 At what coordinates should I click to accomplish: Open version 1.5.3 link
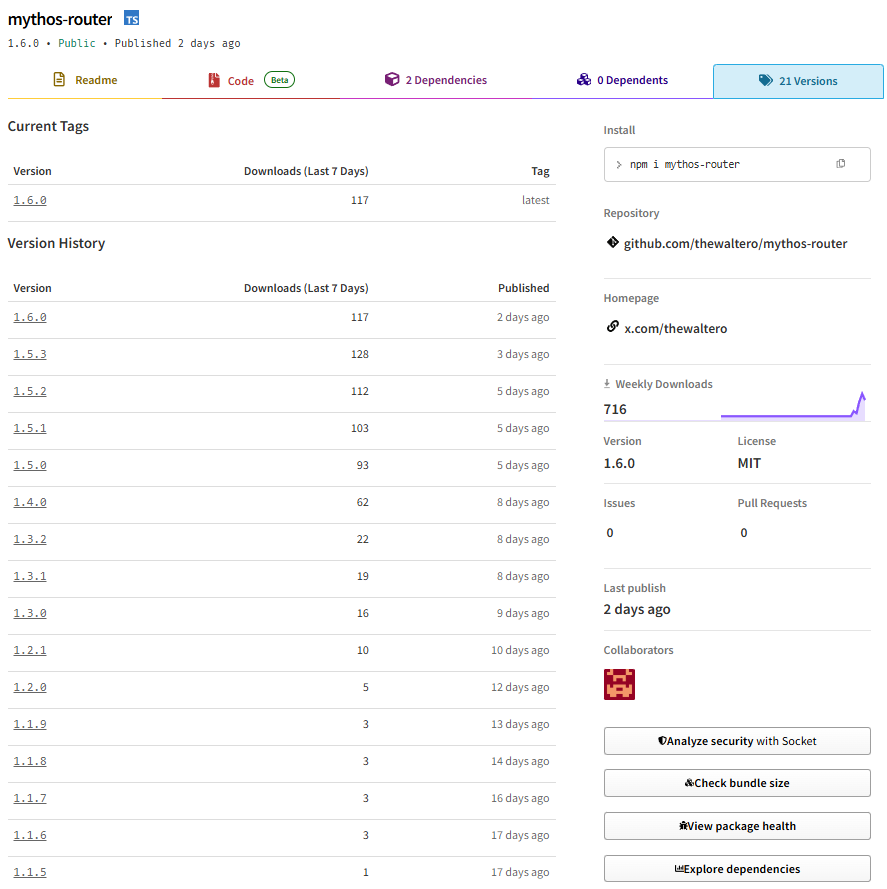tap(30, 354)
